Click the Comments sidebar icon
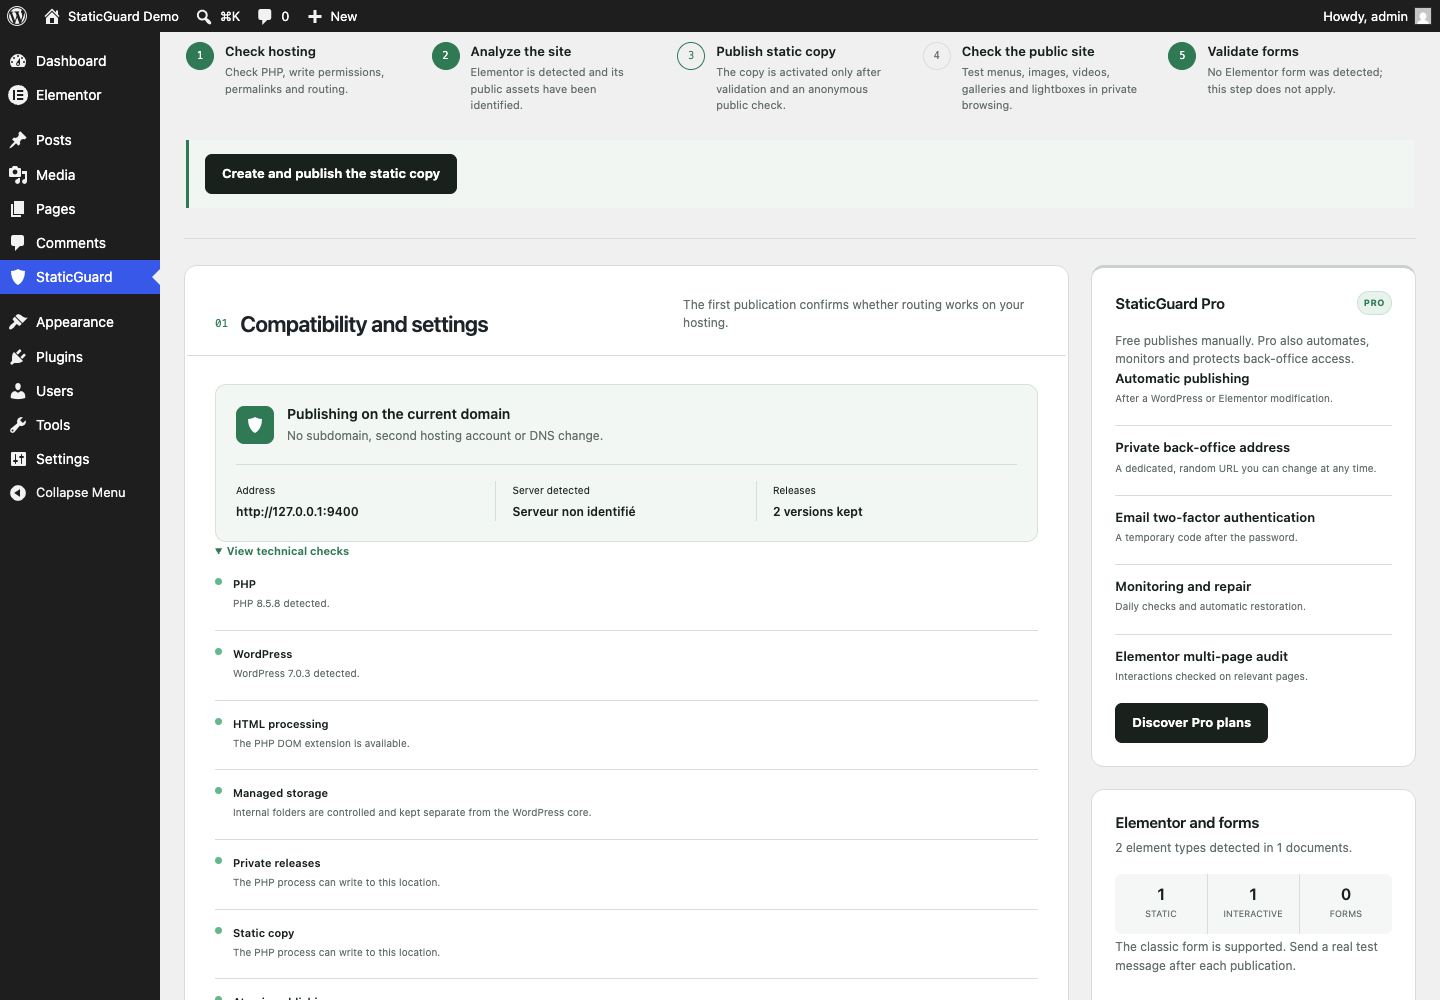1440x1000 pixels. coord(18,243)
